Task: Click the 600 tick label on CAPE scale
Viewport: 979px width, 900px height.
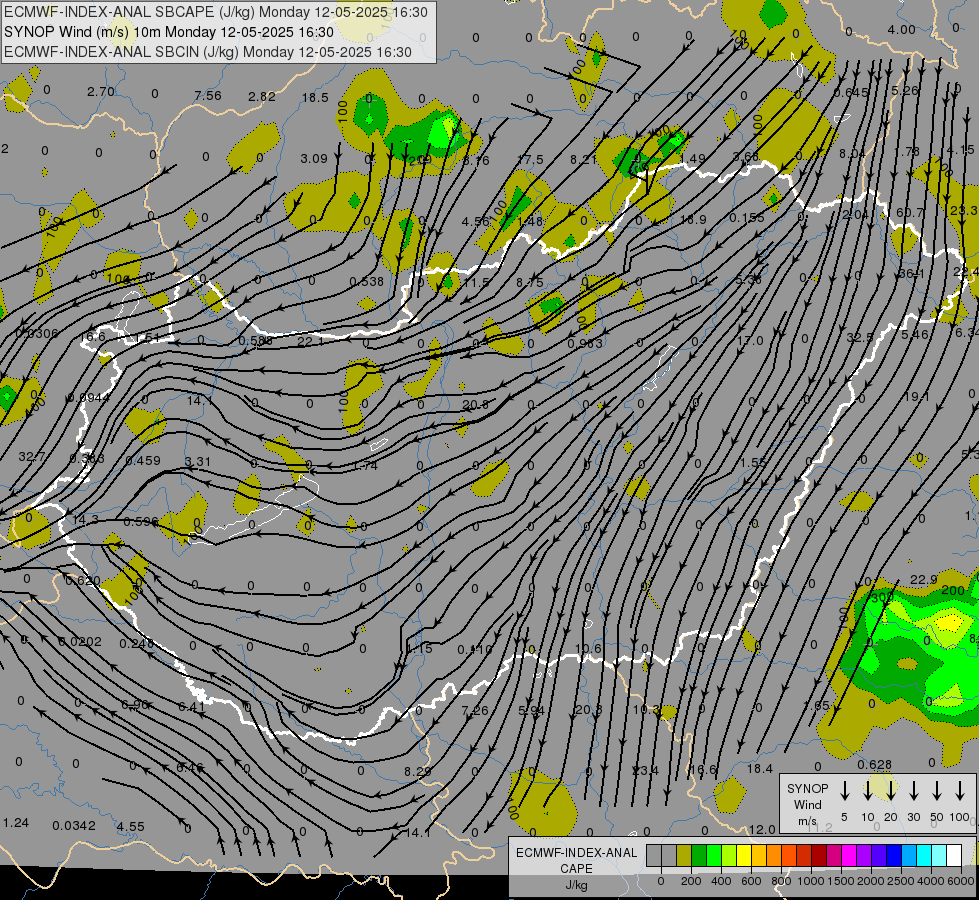Action: click(x=751, y=881)
